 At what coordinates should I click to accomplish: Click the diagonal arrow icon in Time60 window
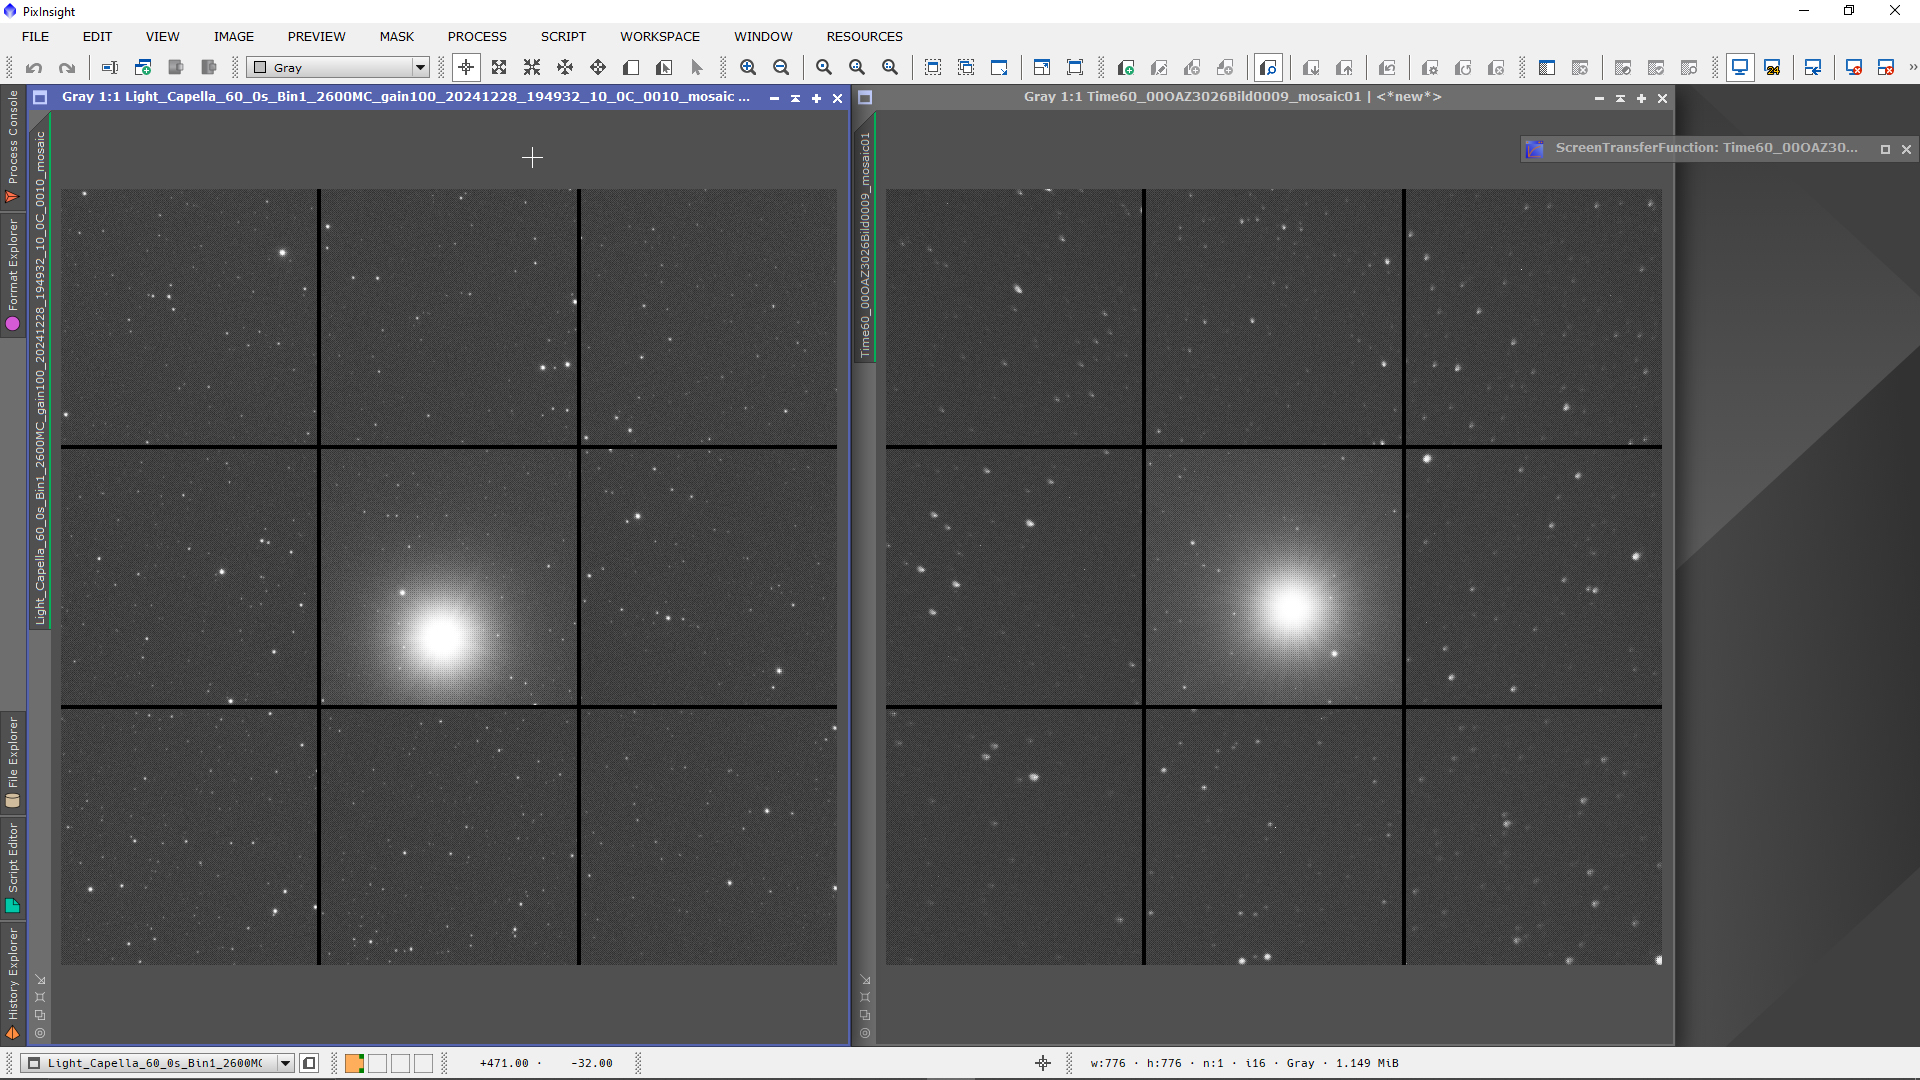click(866, 980)
